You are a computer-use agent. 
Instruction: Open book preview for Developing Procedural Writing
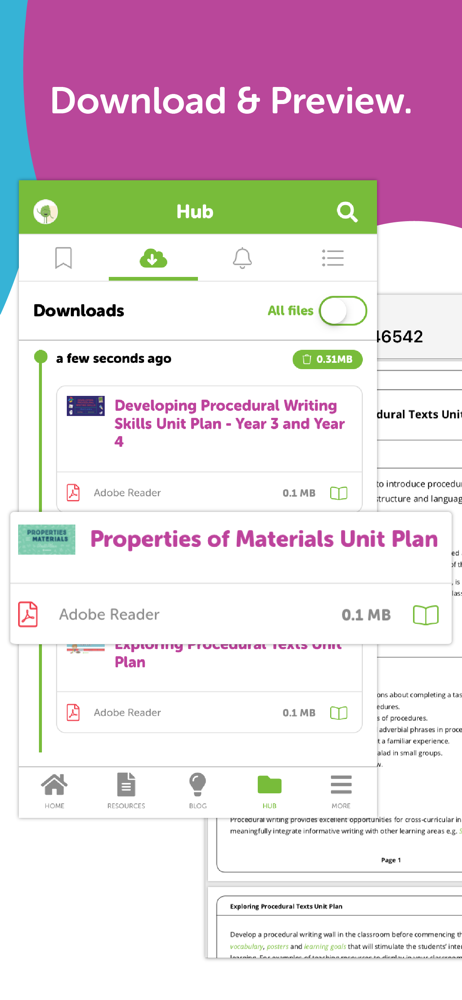(x=339, y=493)
